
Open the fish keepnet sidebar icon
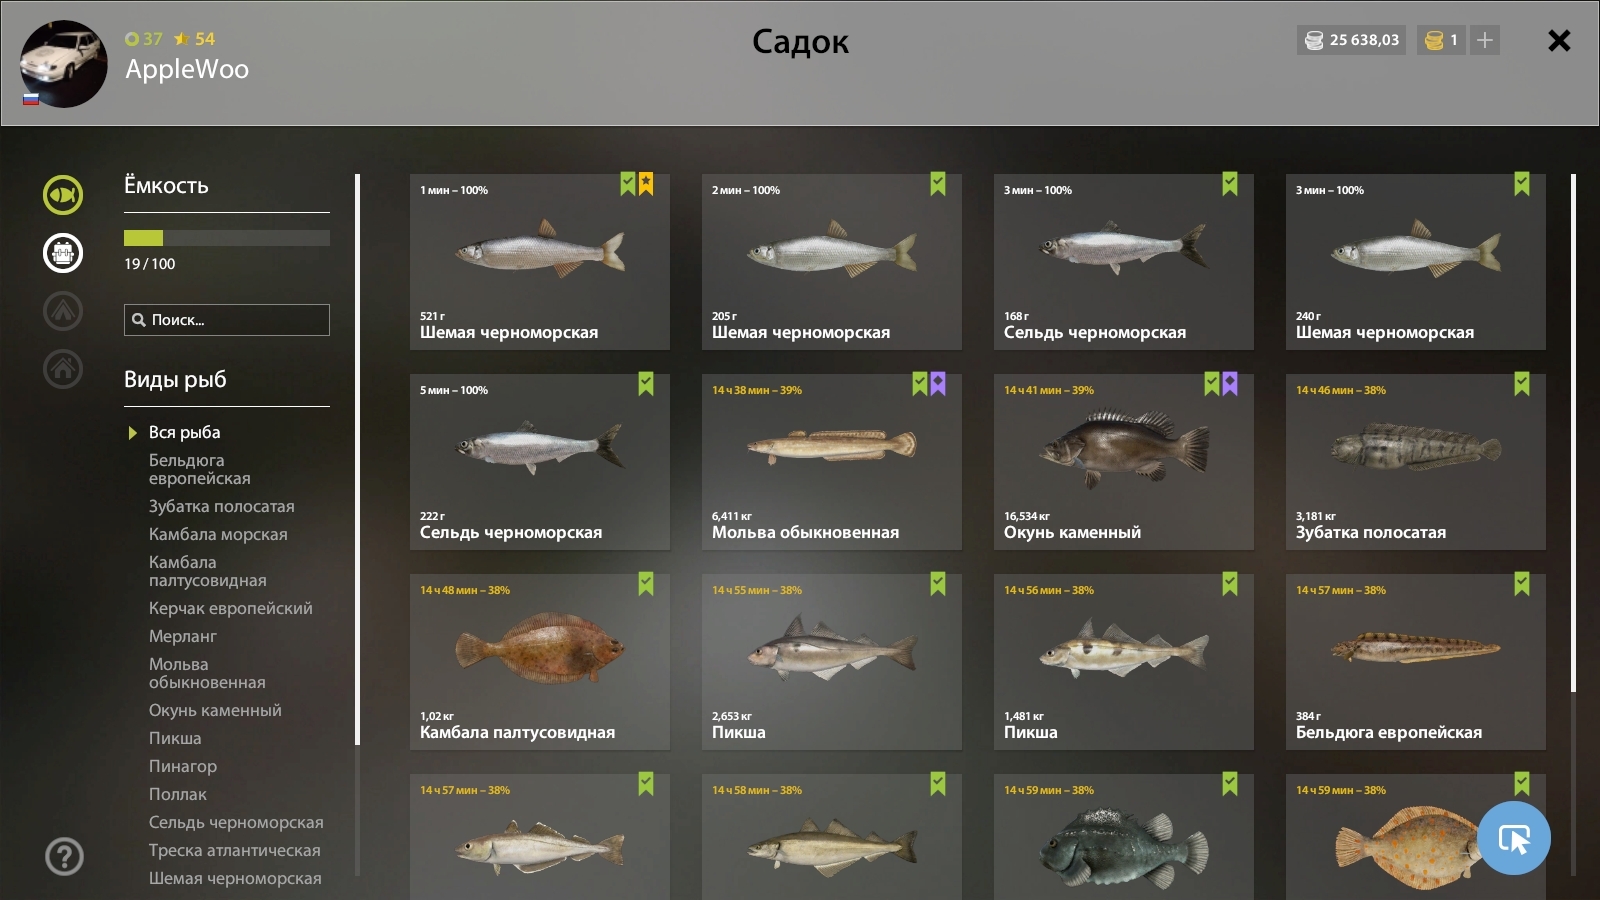[x=63, y=195]
